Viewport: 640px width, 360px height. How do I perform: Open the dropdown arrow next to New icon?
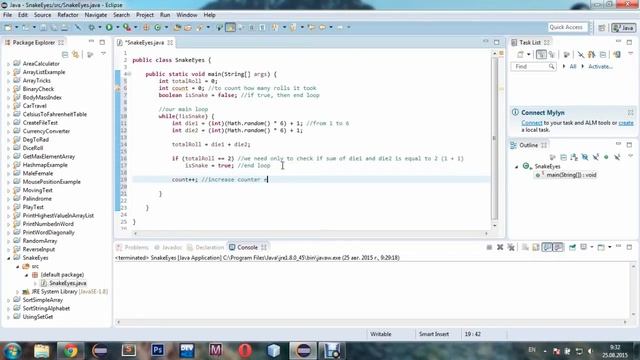click(16, 27)
